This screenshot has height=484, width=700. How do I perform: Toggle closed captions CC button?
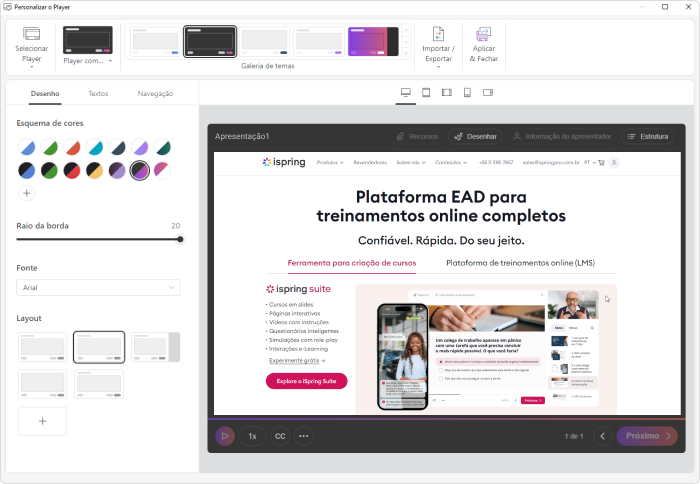(280, 436)
